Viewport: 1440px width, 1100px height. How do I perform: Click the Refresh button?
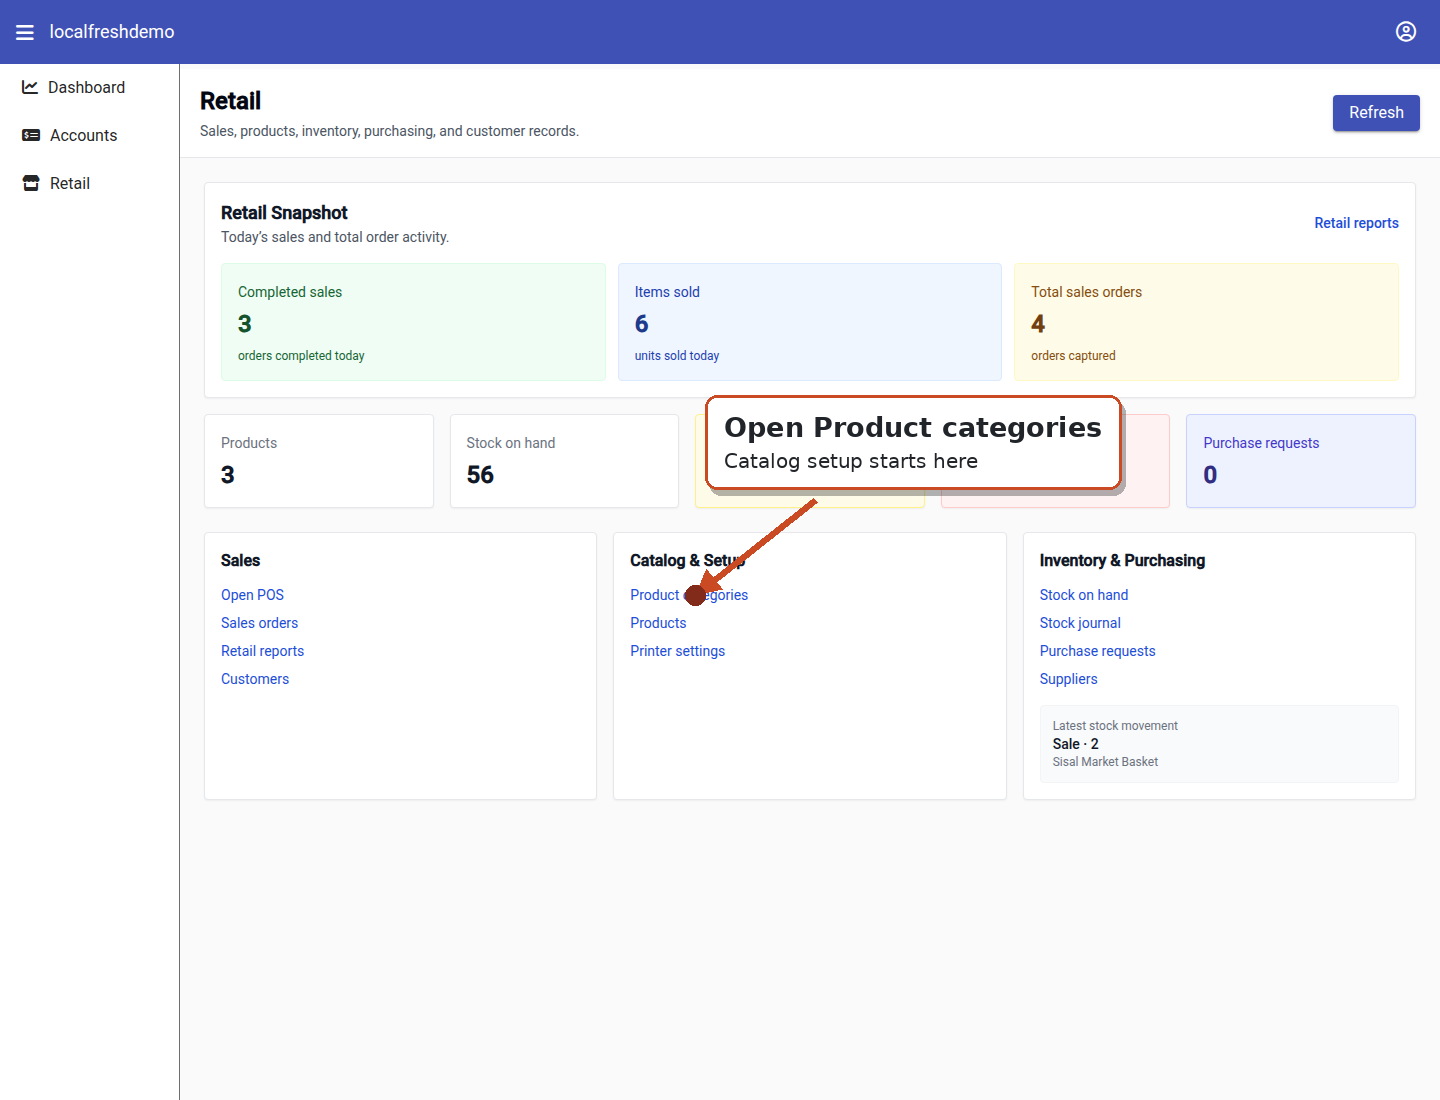[1376, 113]
